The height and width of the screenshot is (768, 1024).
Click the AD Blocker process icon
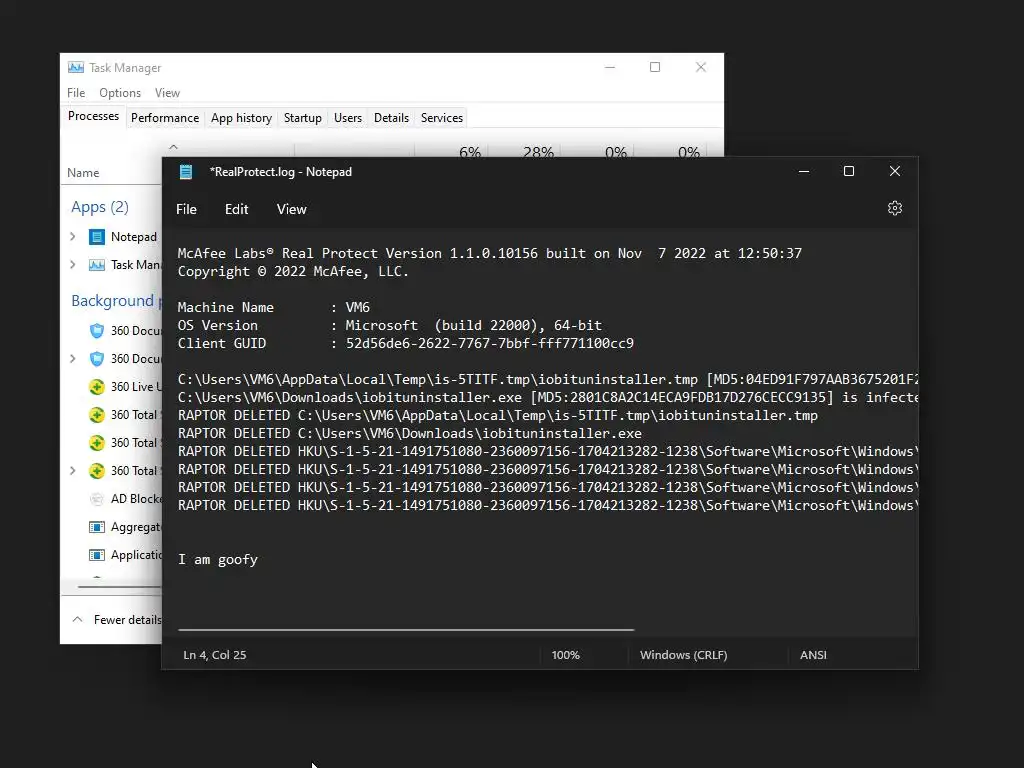coord(97,499)
